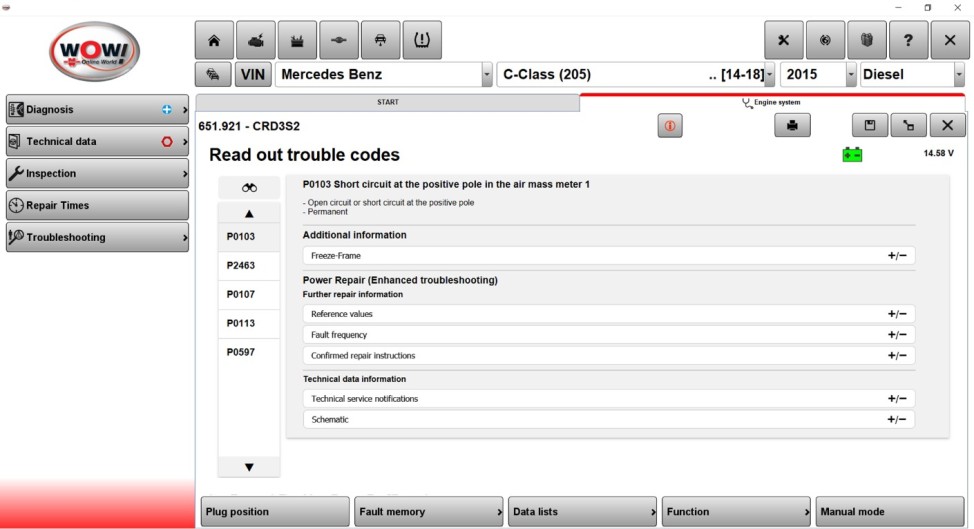Open the Fault memory button

coord(429,512)
